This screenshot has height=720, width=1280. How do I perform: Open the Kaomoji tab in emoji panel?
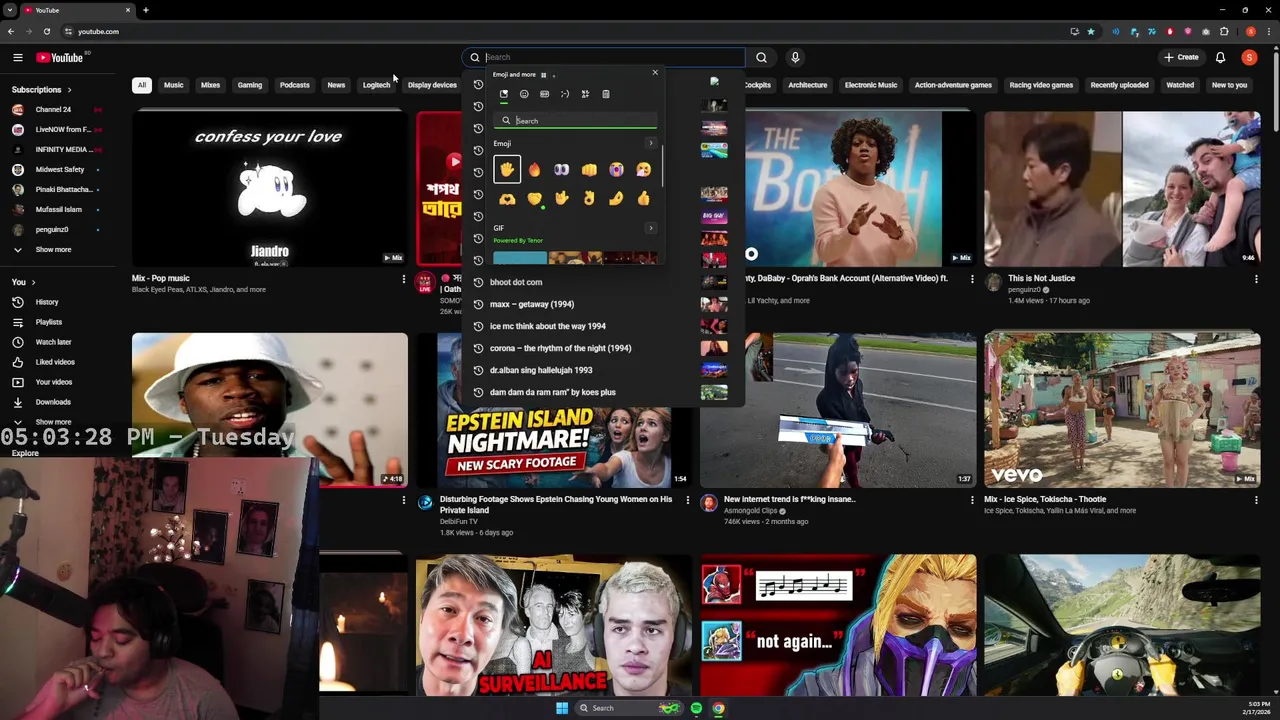click(x=565, y=94)
